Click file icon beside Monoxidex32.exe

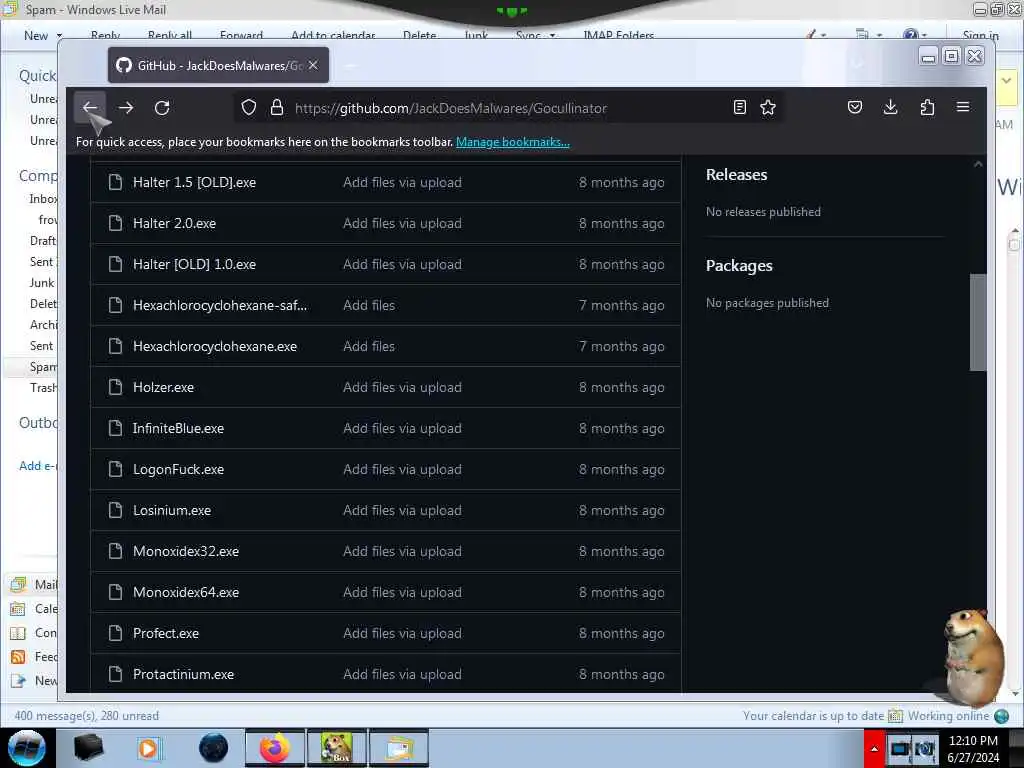pyautogui.click(x=116, y=552)
